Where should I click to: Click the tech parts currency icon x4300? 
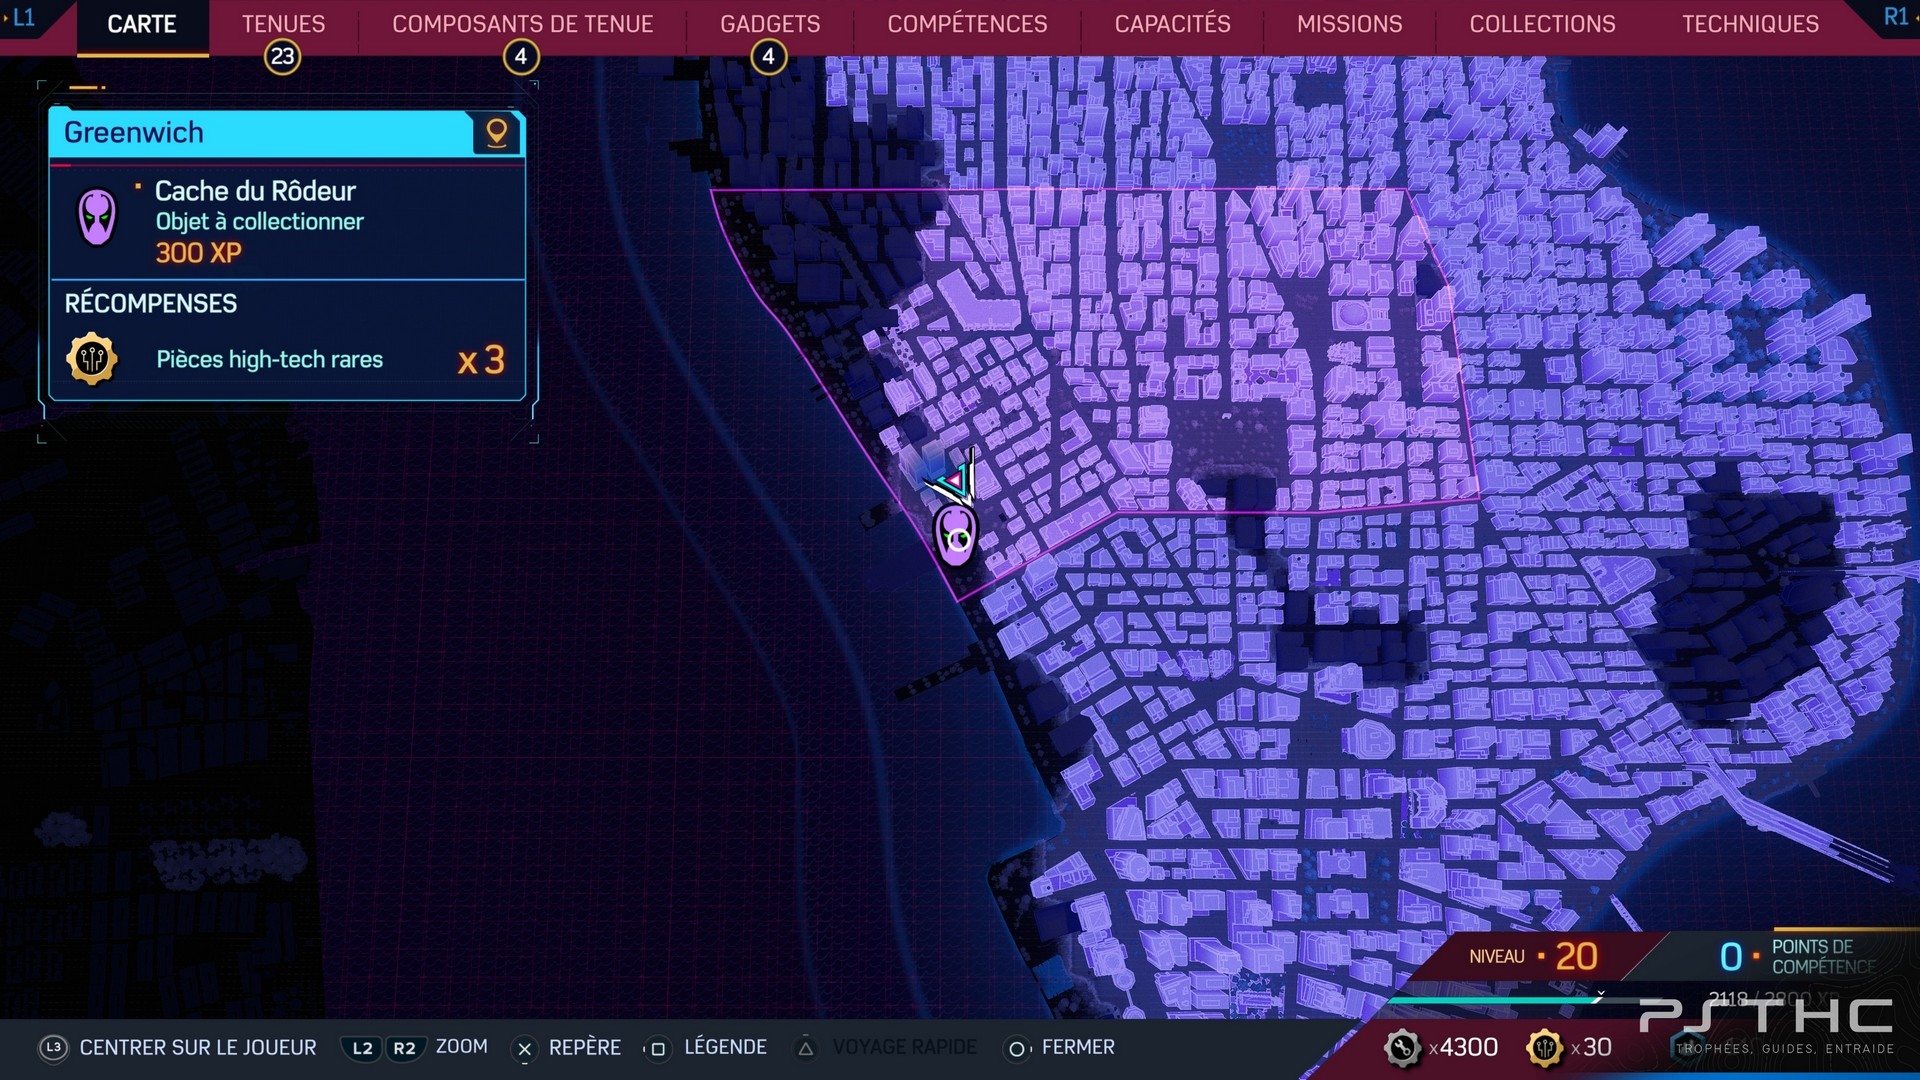point(1403,1048)
